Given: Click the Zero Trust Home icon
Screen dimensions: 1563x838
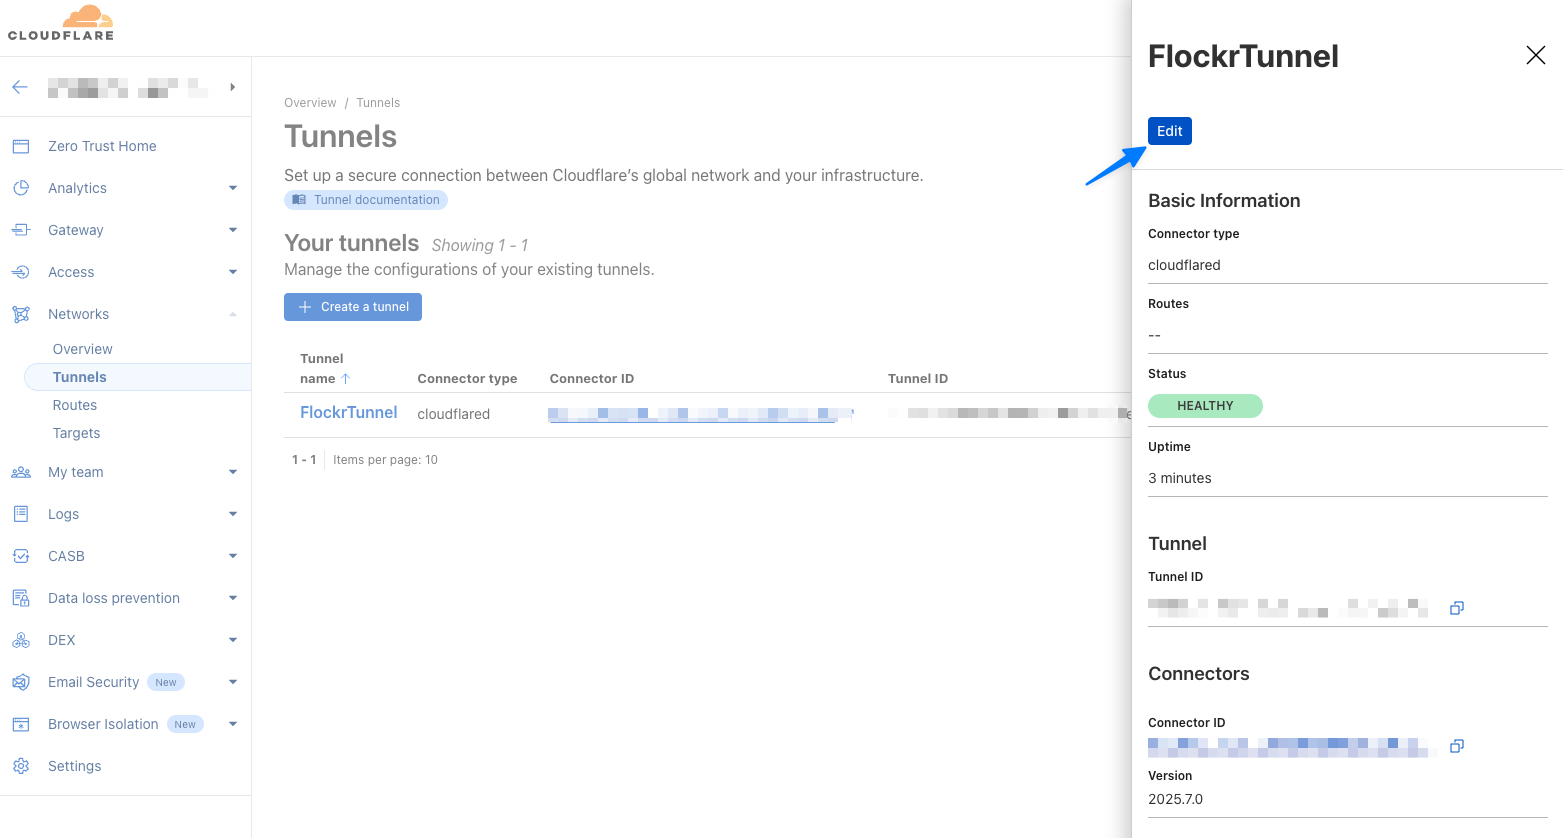Looking at the screenshot, I should [x=21, y=146].
